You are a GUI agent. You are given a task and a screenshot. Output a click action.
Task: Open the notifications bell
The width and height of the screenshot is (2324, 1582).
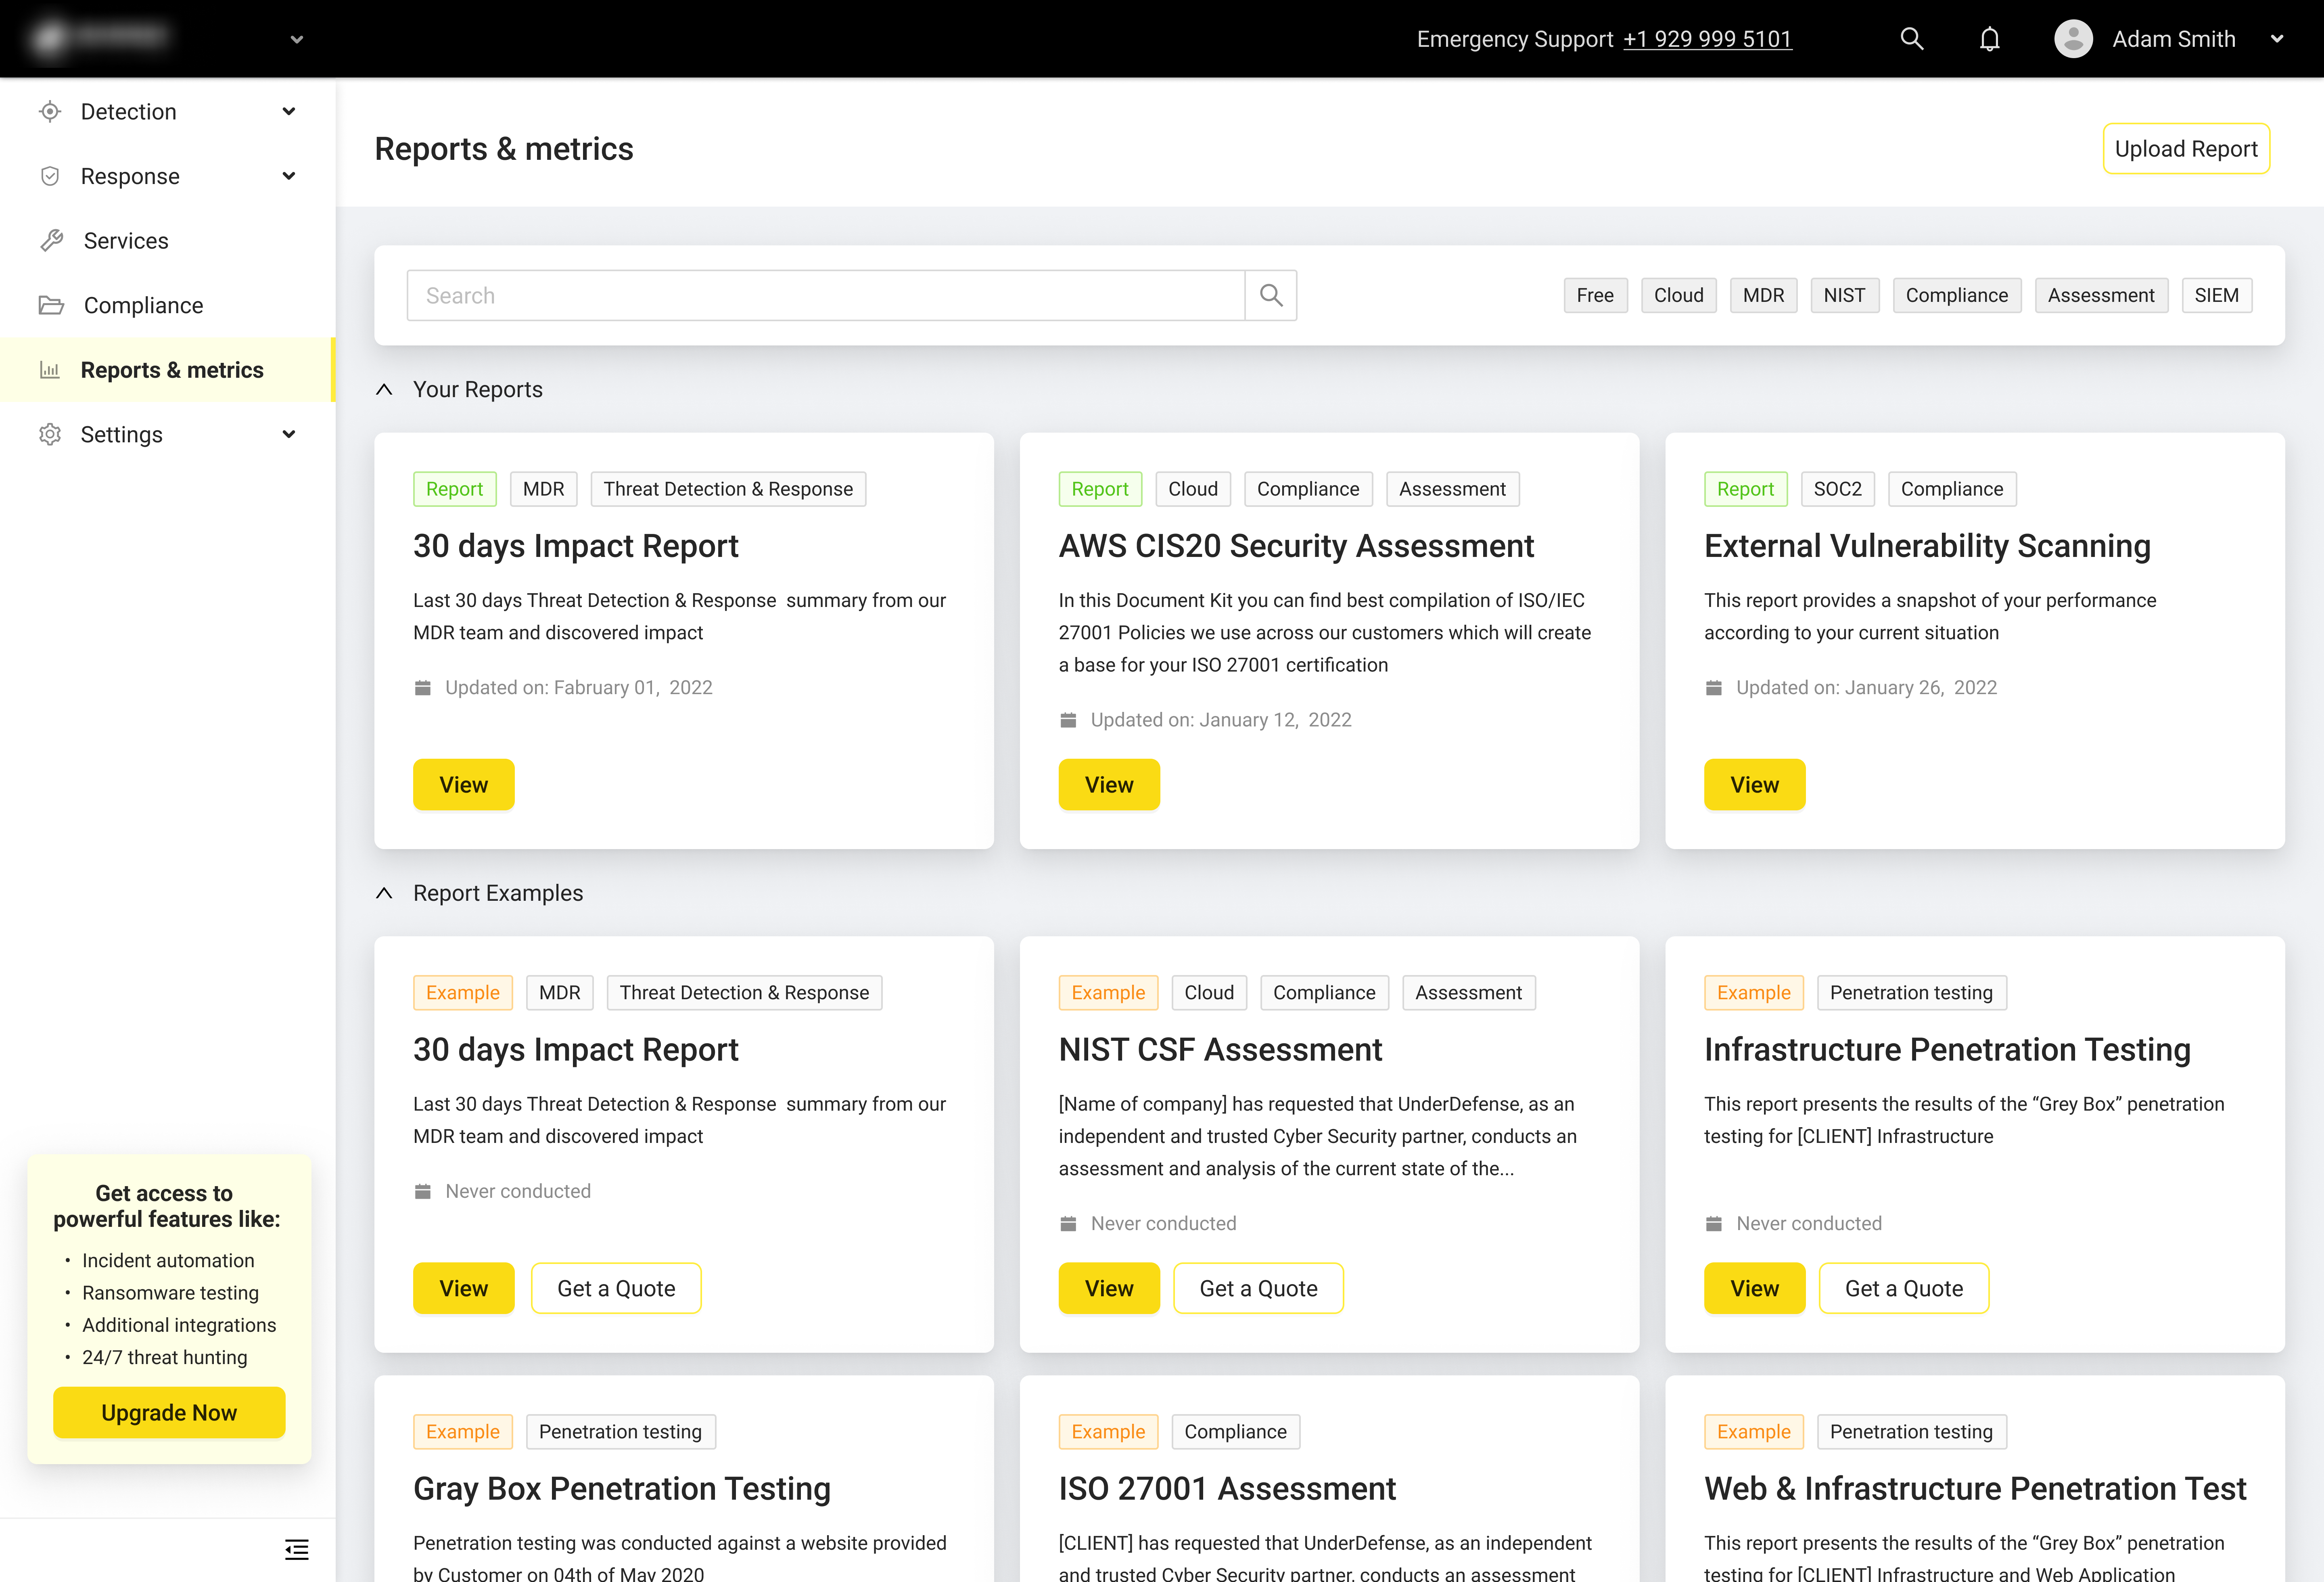coord(1989,39)
